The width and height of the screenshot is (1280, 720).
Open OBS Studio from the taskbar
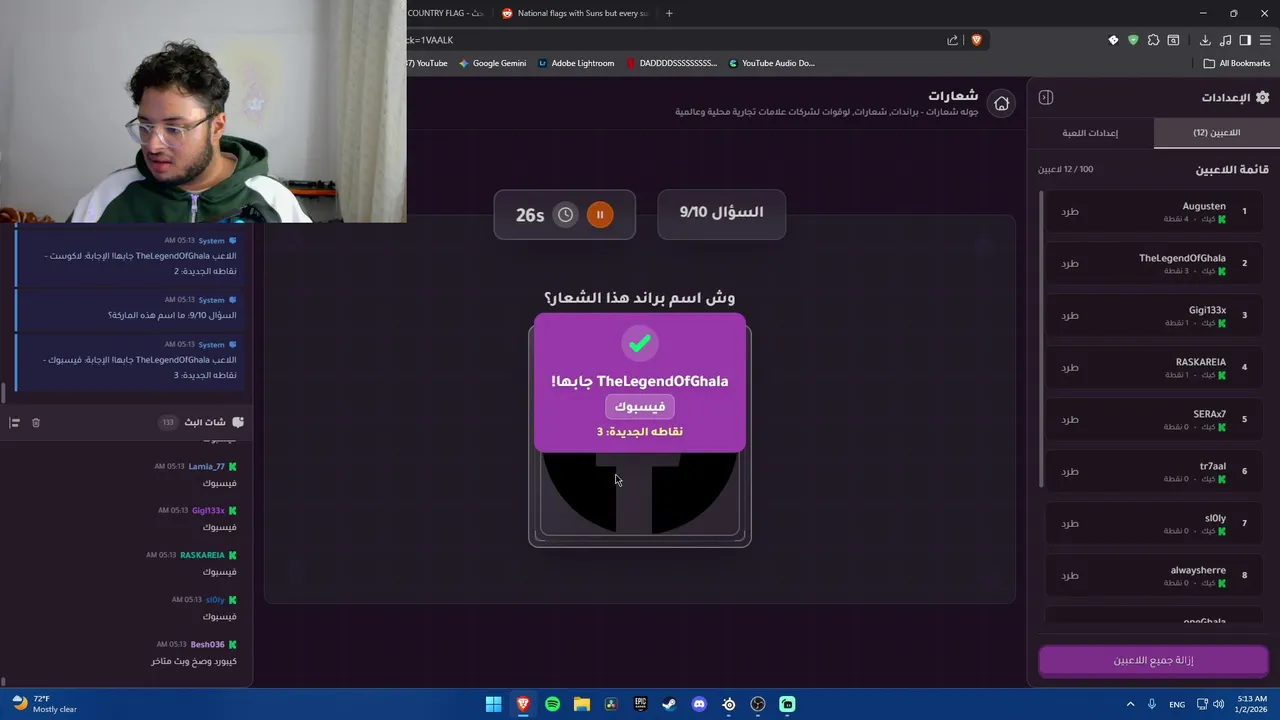coord(758,704)
